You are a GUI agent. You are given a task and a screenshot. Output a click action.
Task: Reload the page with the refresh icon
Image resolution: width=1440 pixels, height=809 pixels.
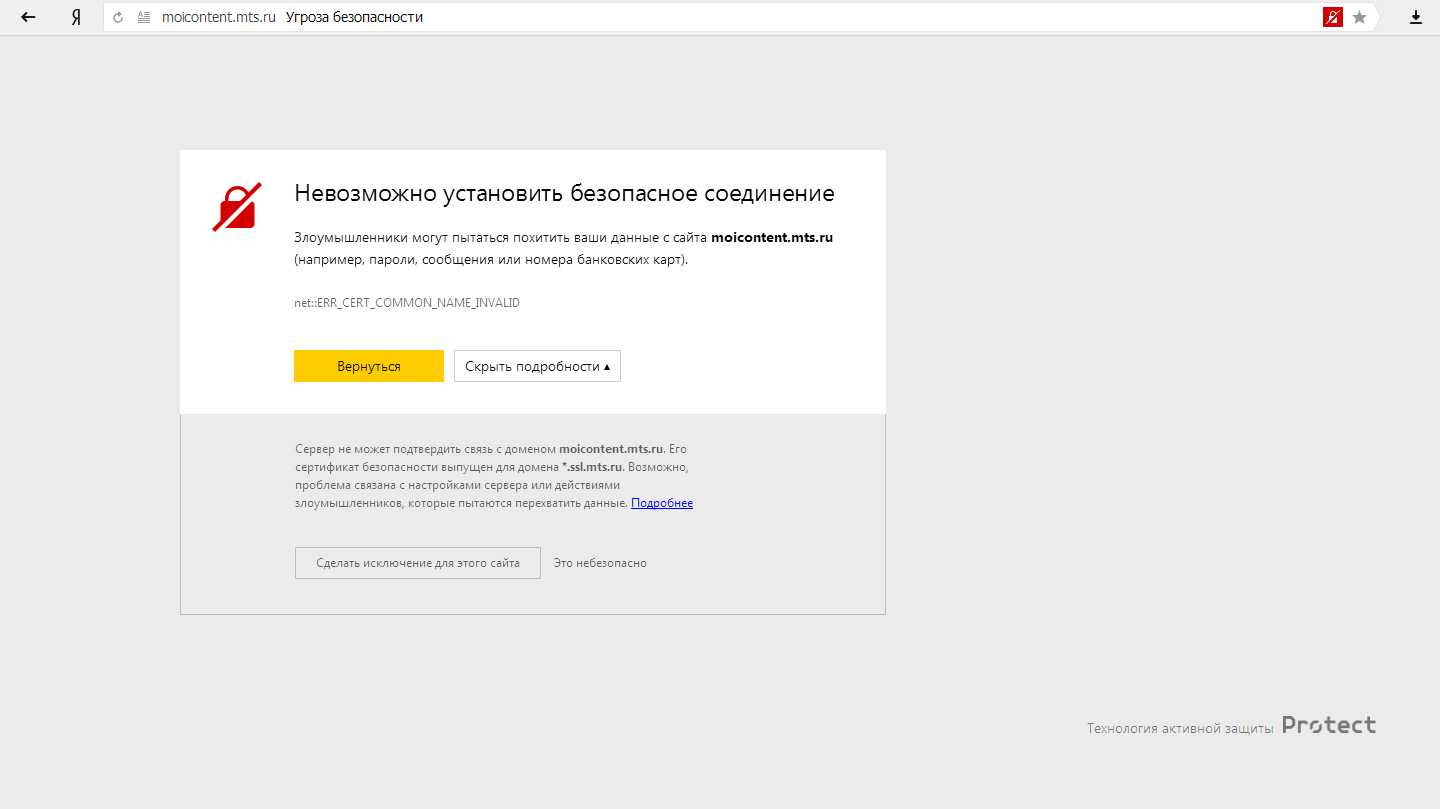118,17
